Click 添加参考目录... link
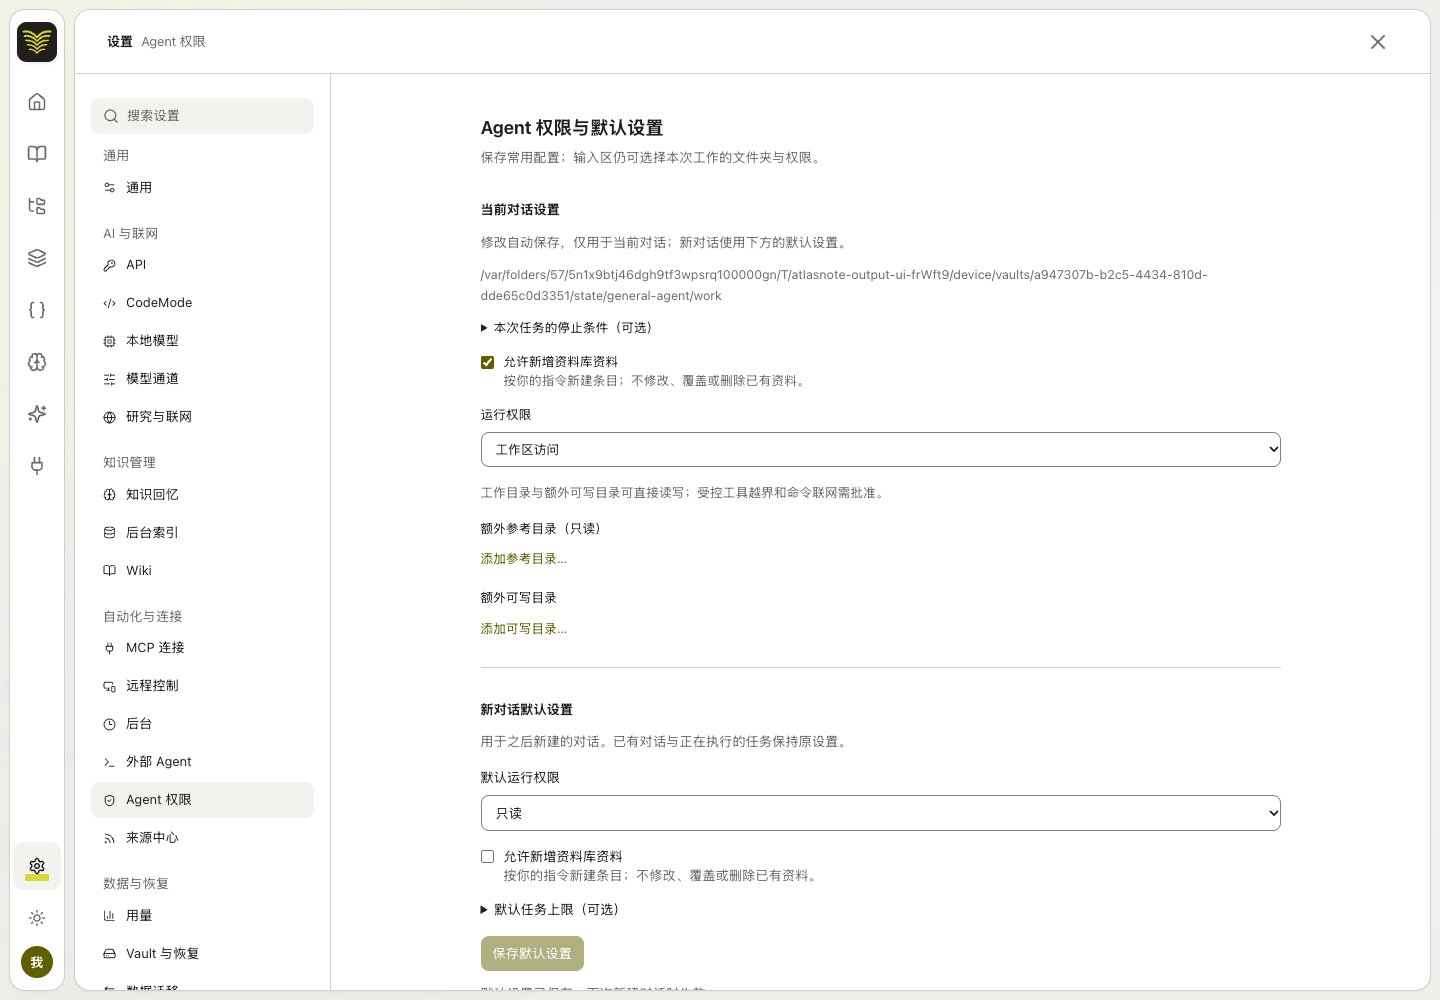 pyautogui.click(x=524, y=559)
